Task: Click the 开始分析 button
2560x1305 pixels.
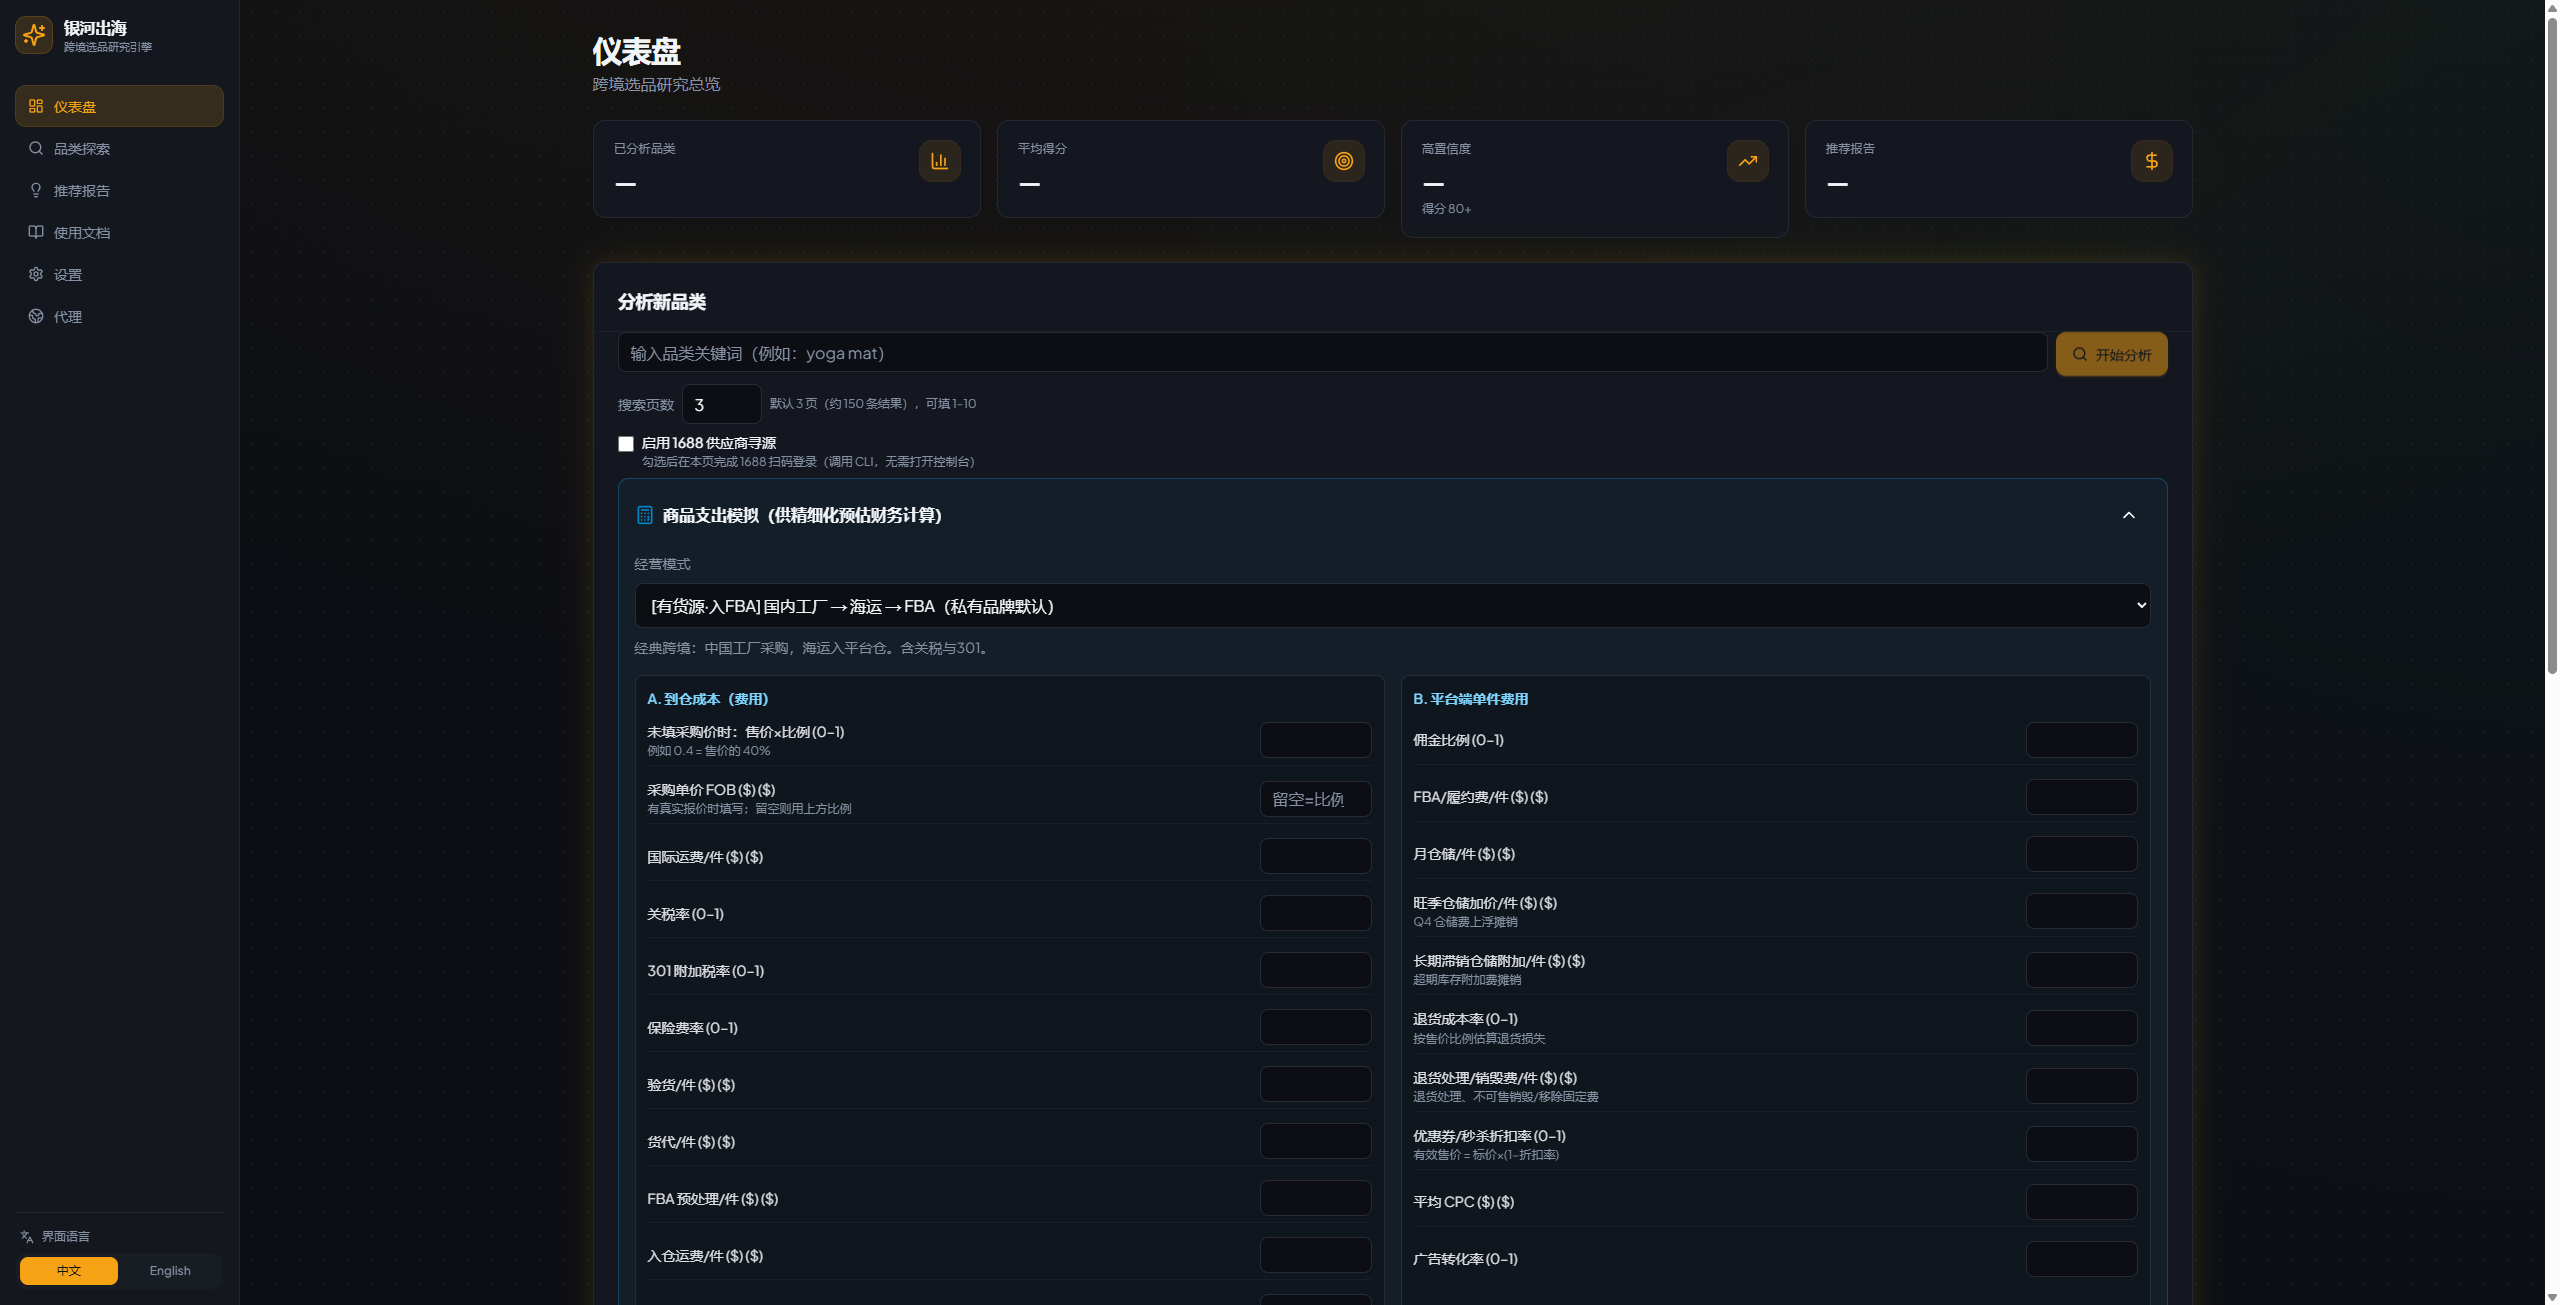Action: 2111,354
